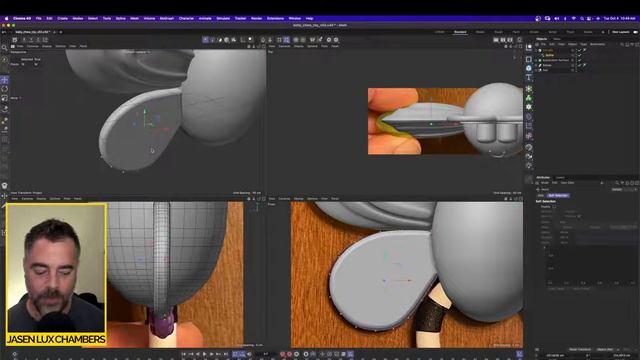Click the red record keyframe button
The image size is (640, 360).
pos(282,354)
